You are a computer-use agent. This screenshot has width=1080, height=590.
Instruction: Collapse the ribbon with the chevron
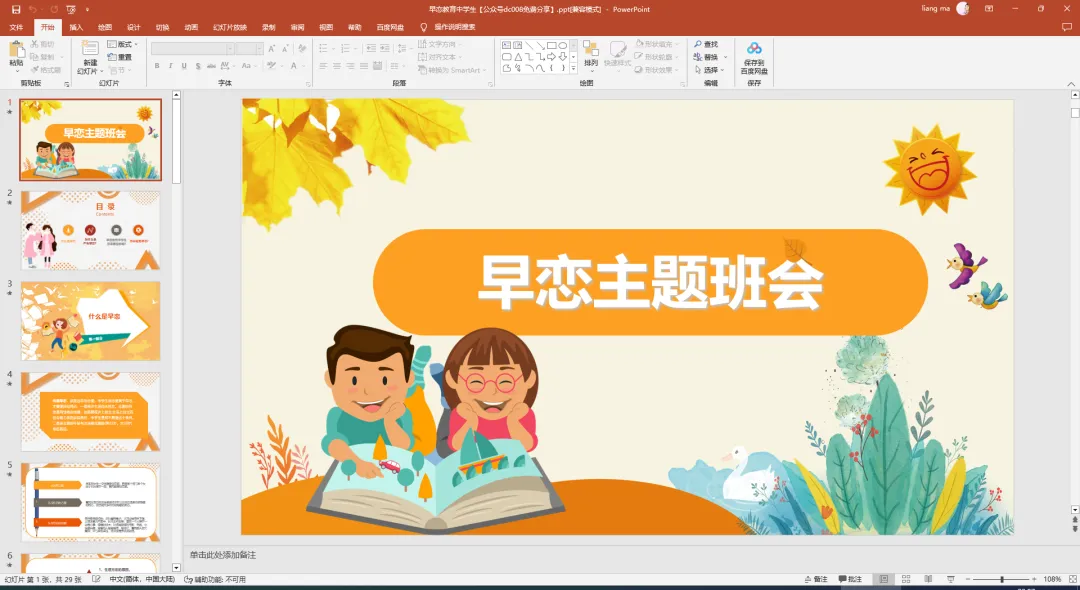click(1071, 84)
